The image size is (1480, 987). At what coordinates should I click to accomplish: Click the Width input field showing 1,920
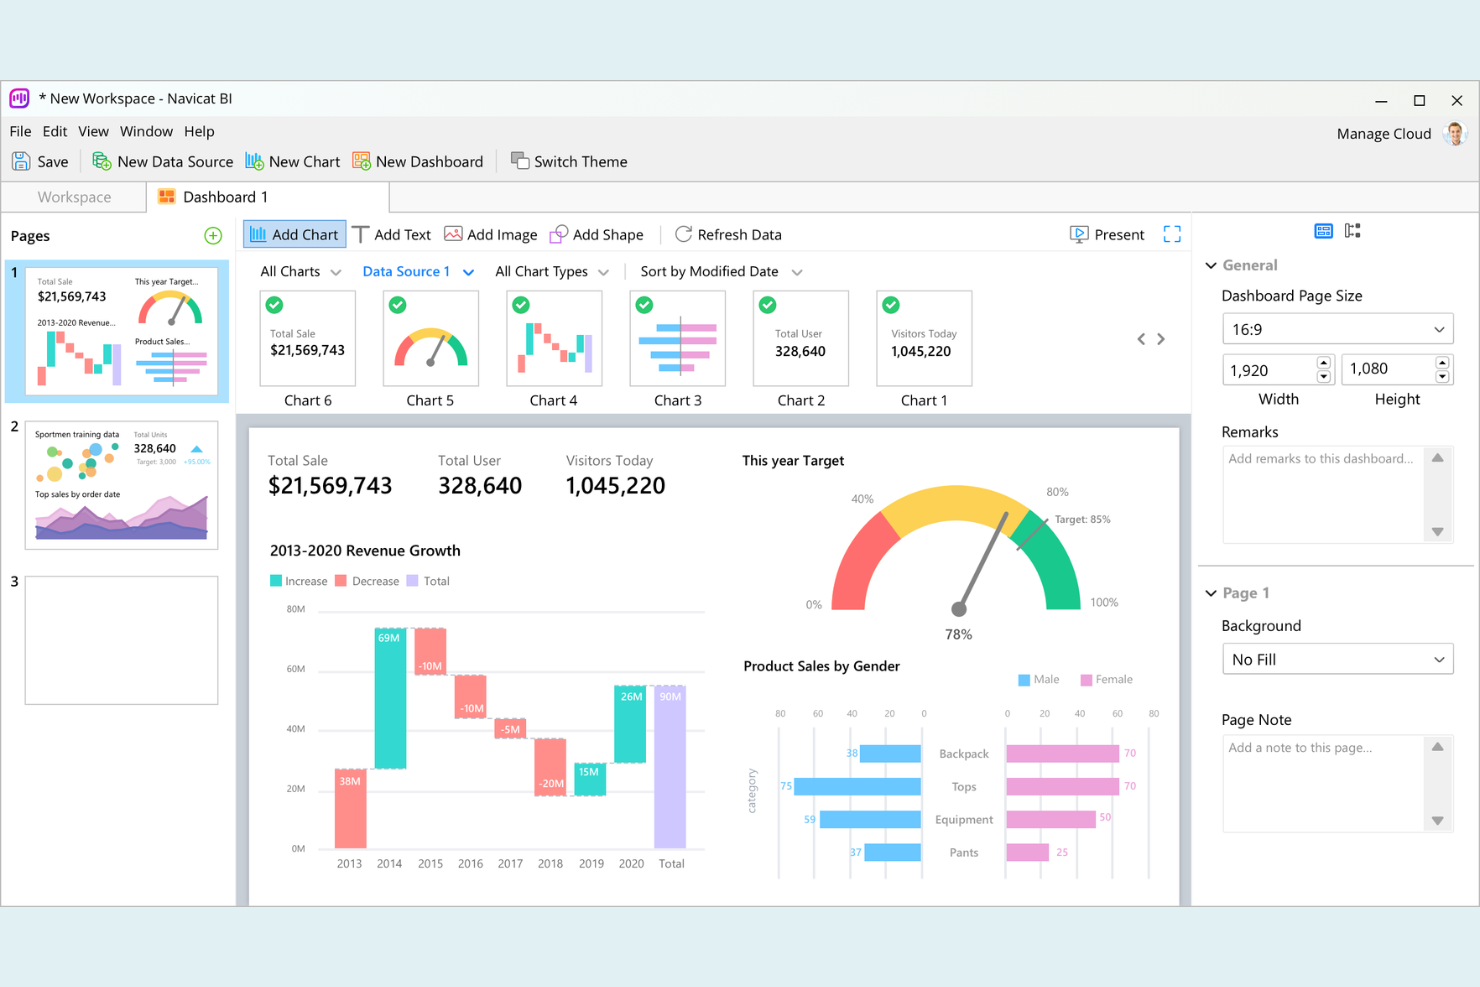1268,370
